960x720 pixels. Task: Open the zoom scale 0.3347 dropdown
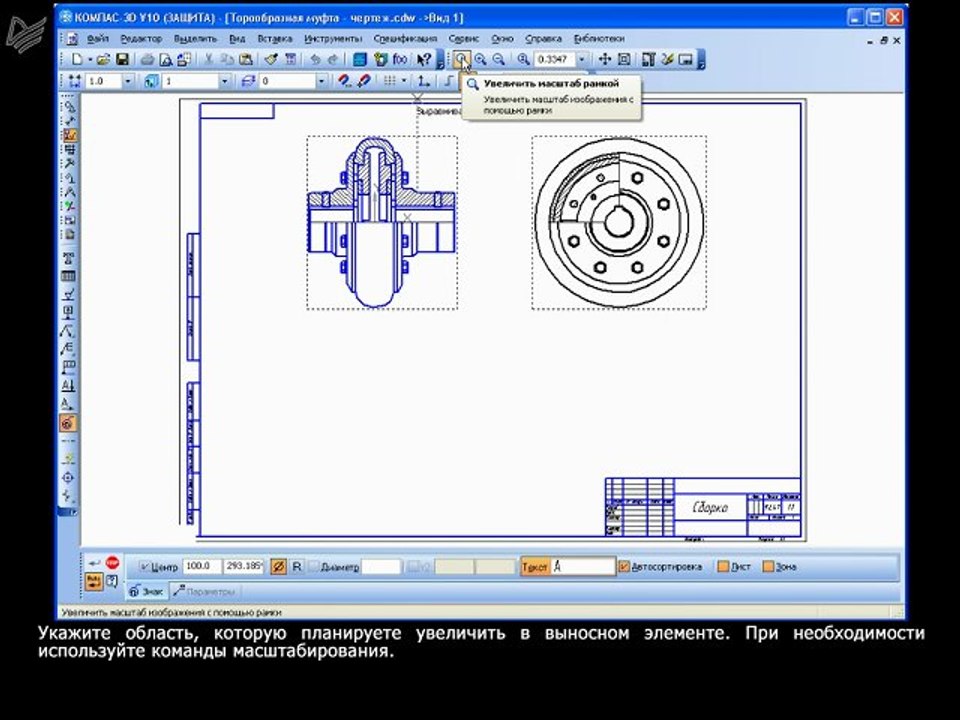tap(582, 59)
